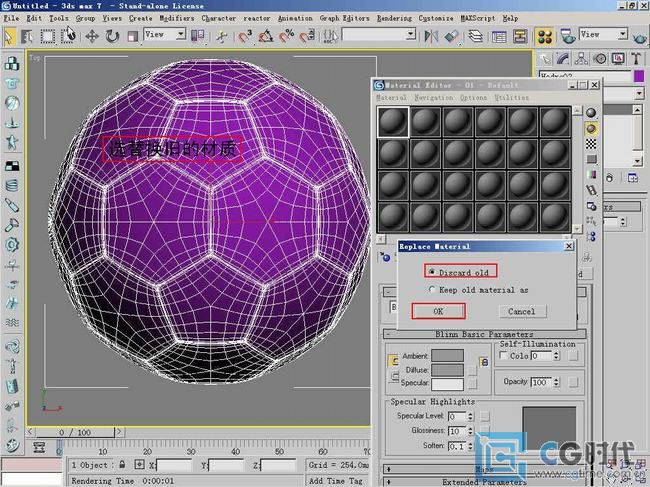Image resolution: width=650 pixels, height=487 pixels.
Task: Click Cancel in Replace Material dialog
Action: pyautogui.click(x=521, y=311)
